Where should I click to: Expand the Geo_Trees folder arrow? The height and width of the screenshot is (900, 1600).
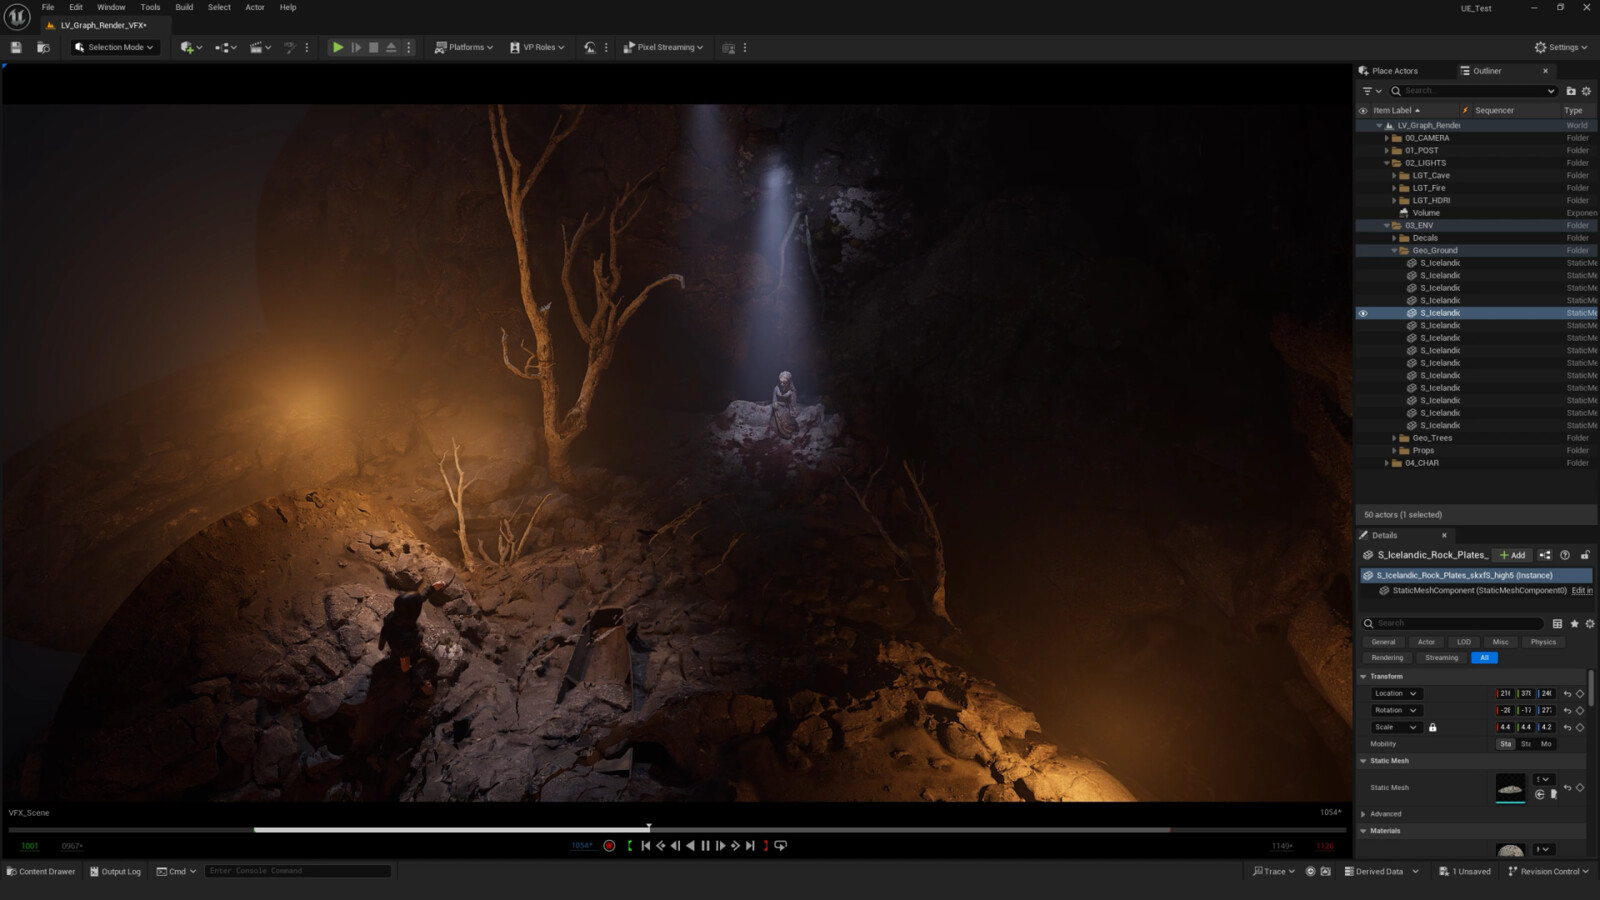1394,438
